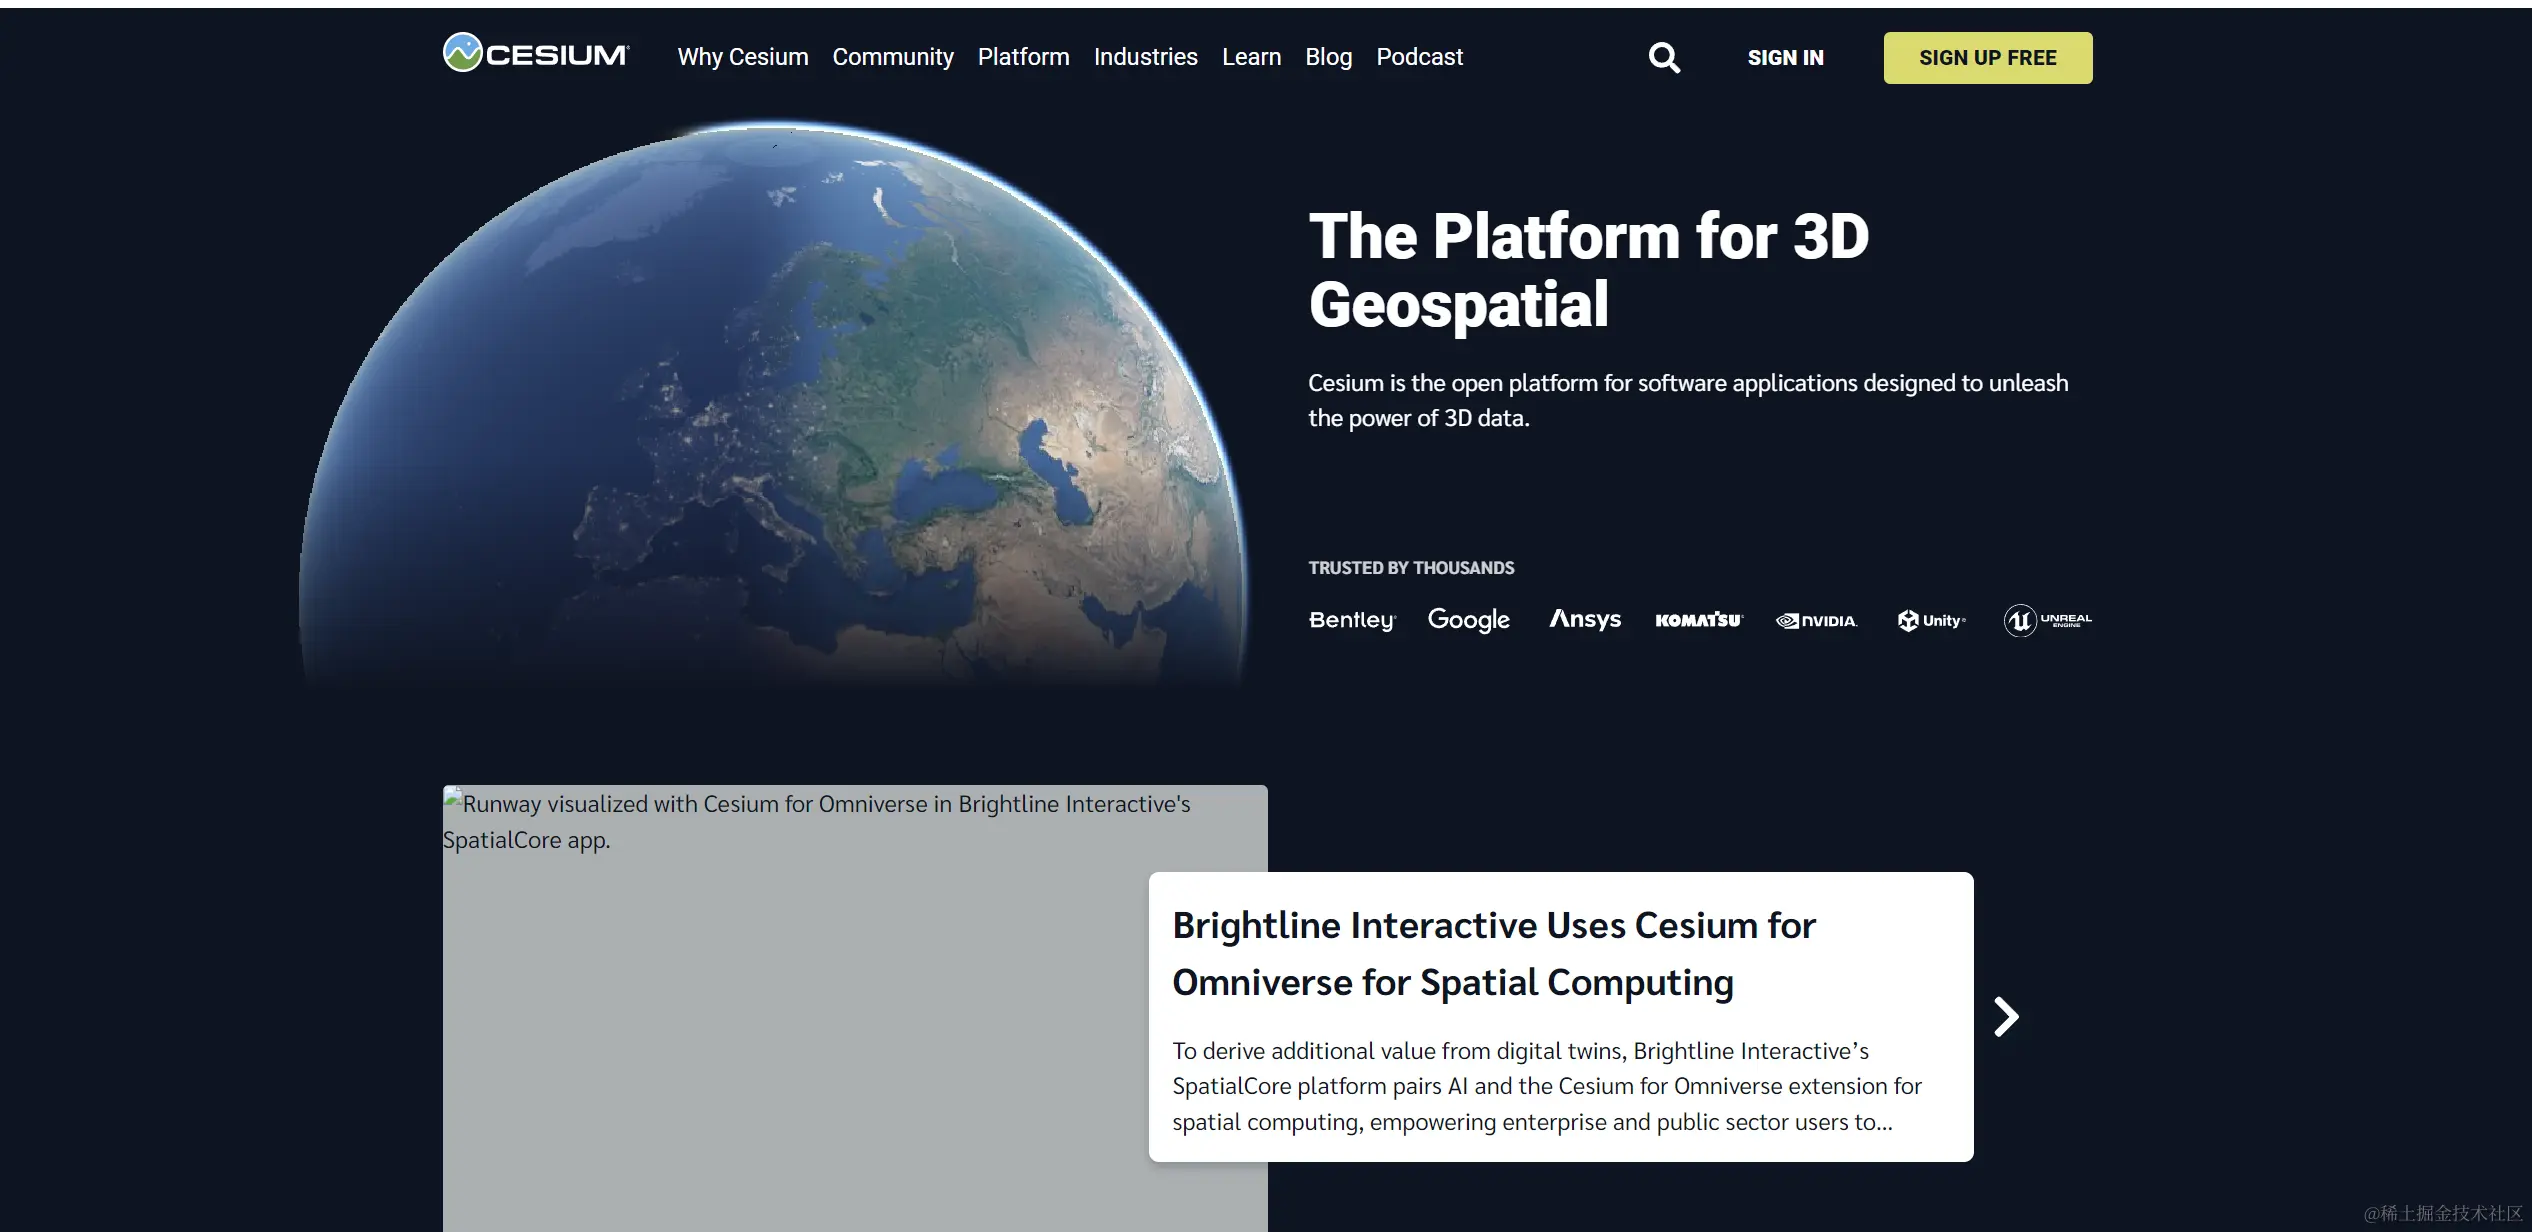Click the 'Cesium is the open platform' description

click(x=1688, y=400)
